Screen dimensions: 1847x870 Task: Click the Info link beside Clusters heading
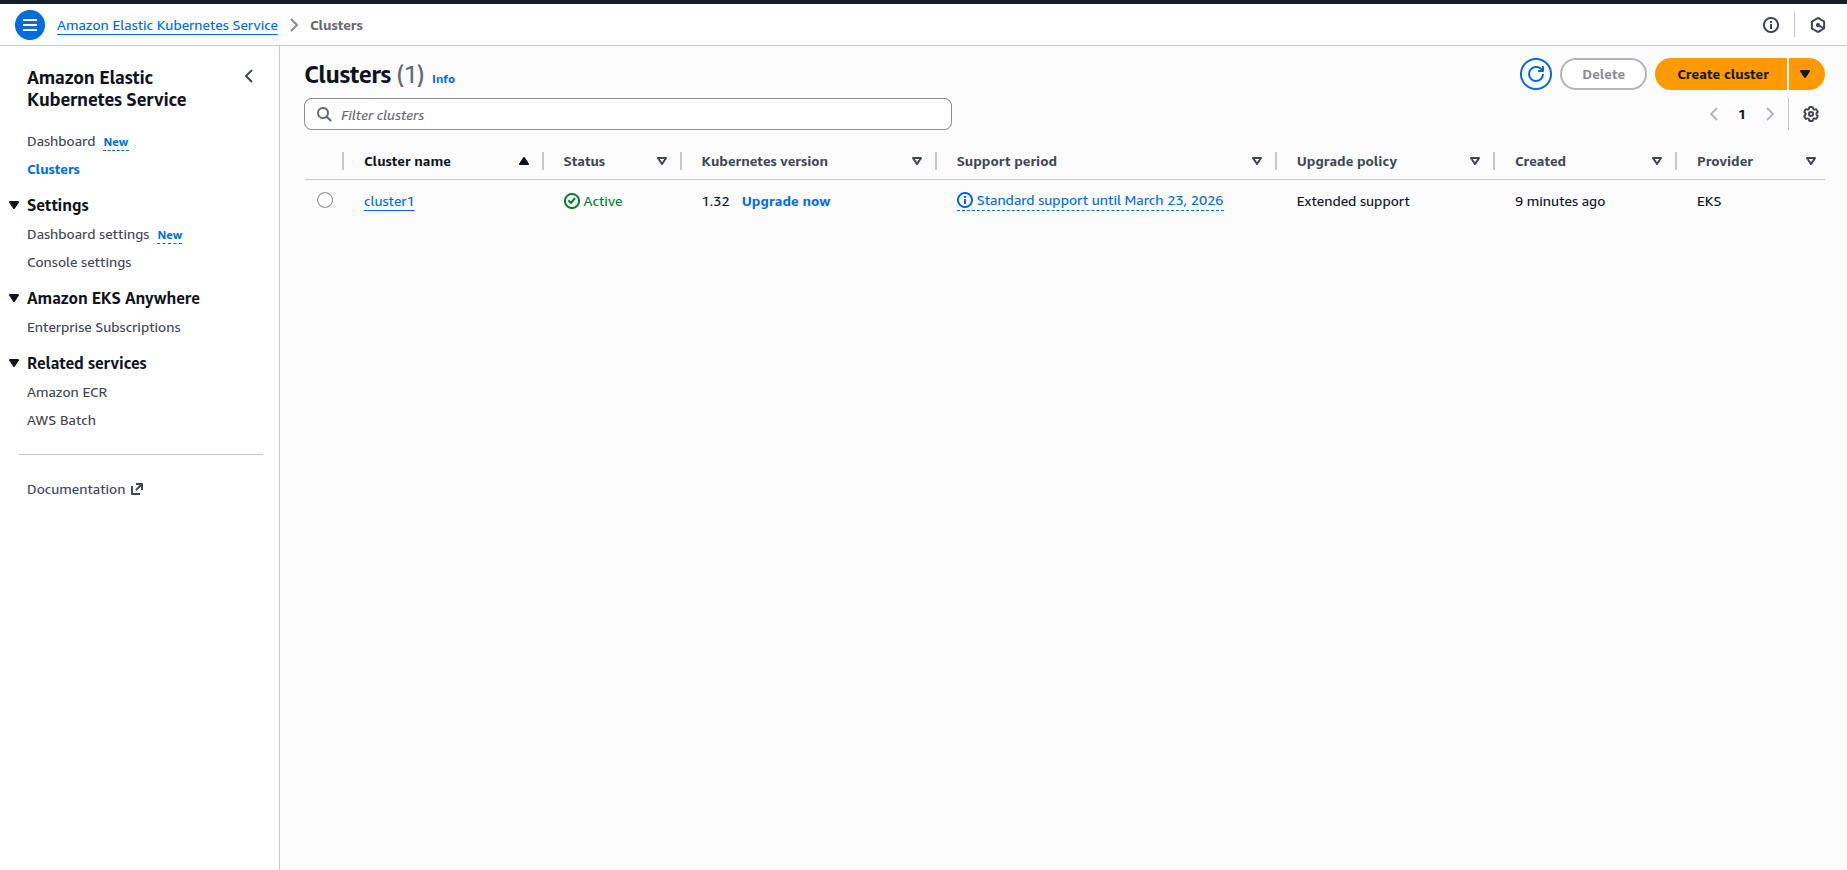click(443, 79)
